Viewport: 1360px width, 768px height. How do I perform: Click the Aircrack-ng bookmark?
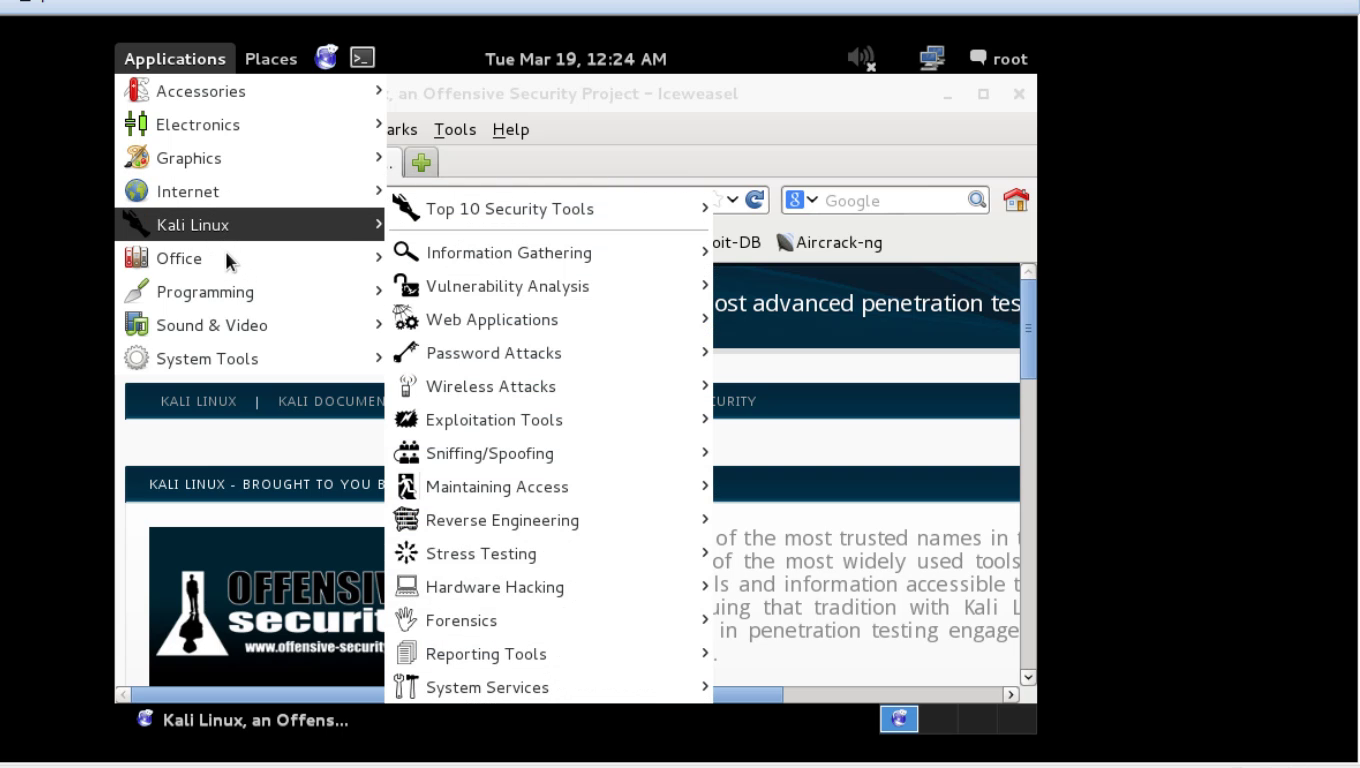[830, 242]
